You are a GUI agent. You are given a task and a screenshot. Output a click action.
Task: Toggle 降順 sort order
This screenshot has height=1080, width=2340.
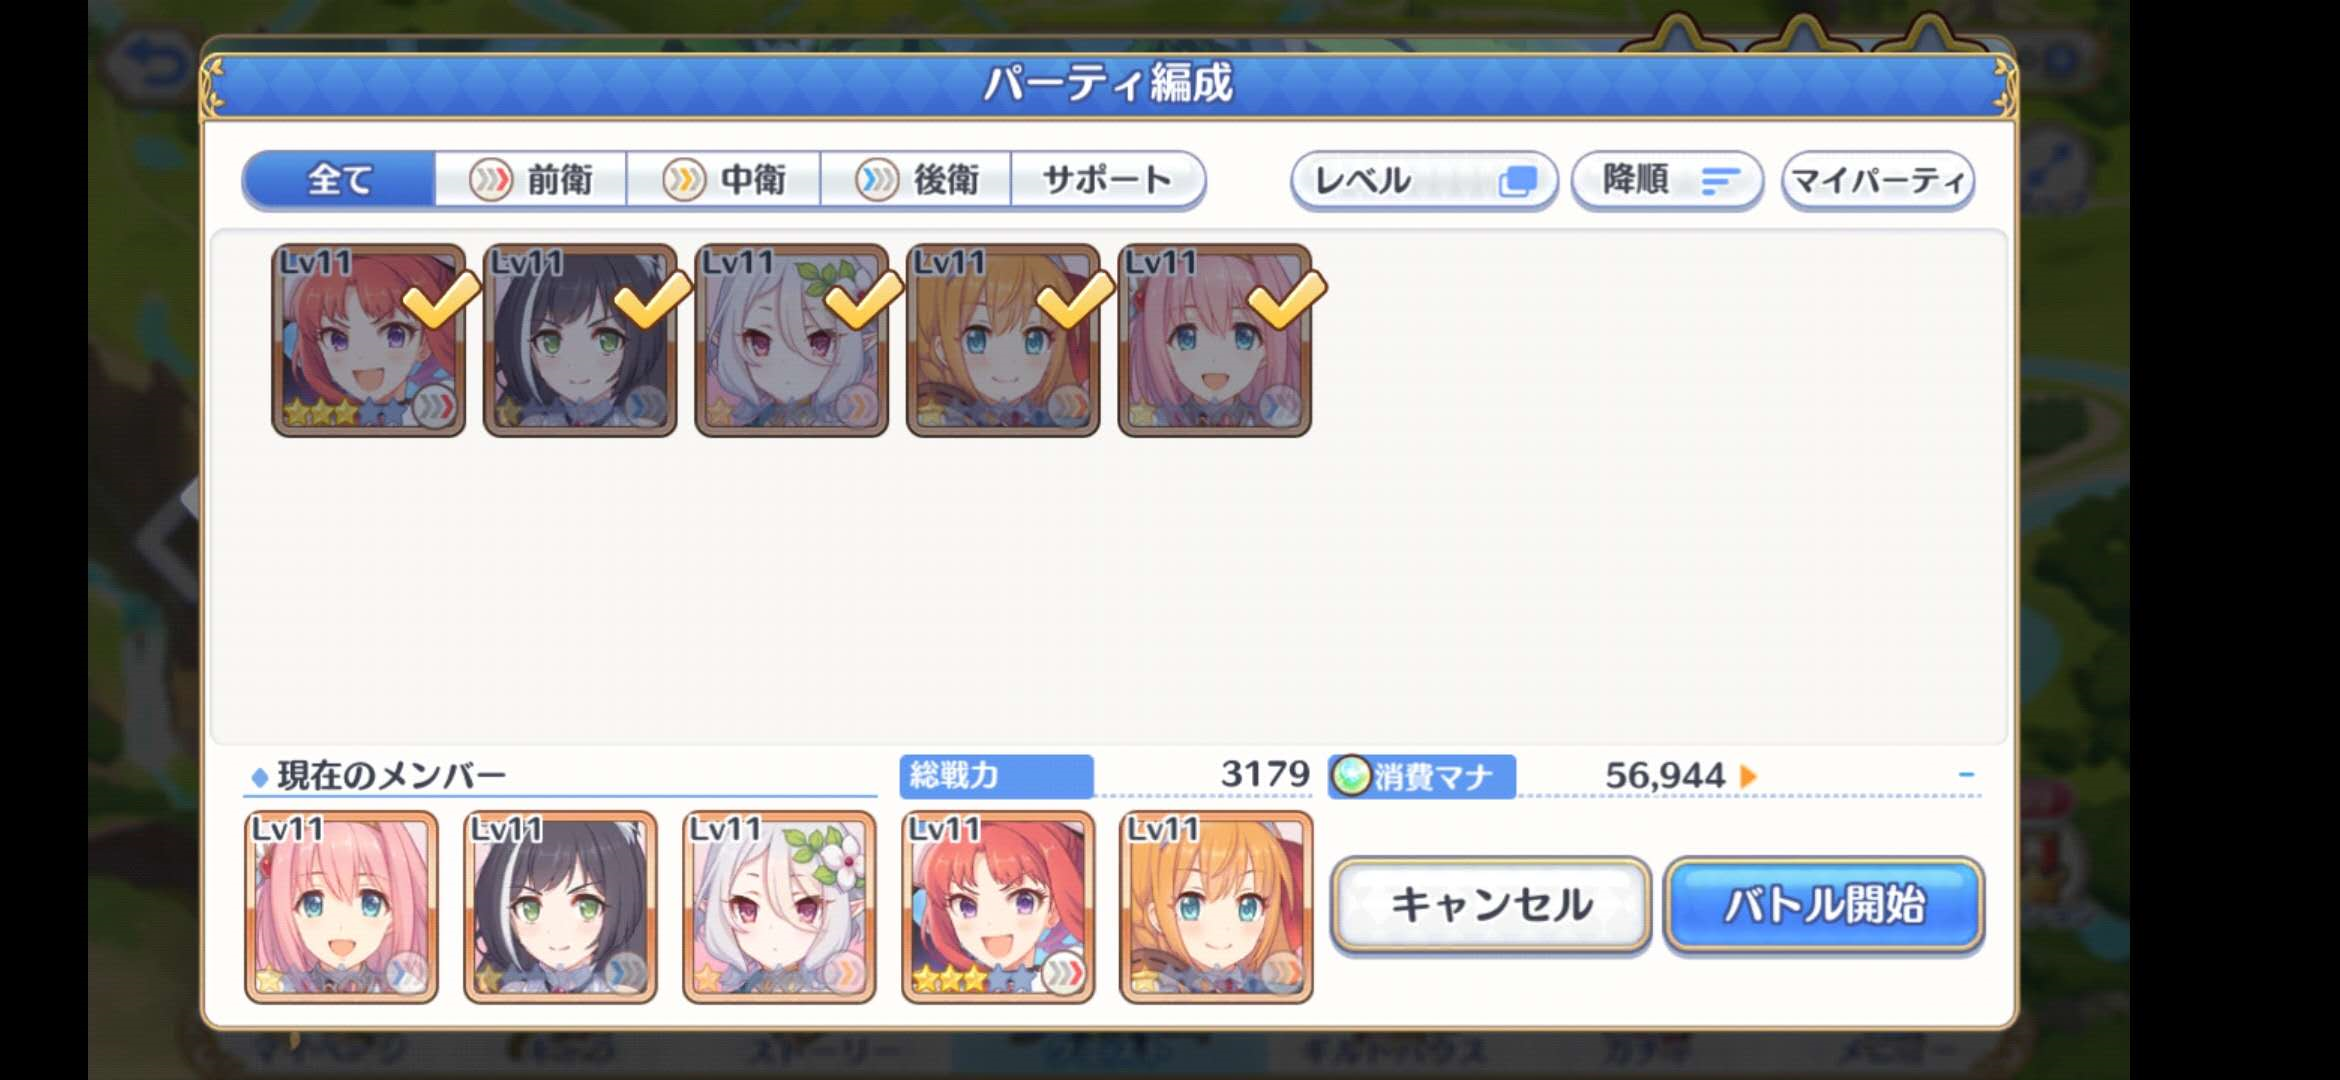(x=1667, y=181)
